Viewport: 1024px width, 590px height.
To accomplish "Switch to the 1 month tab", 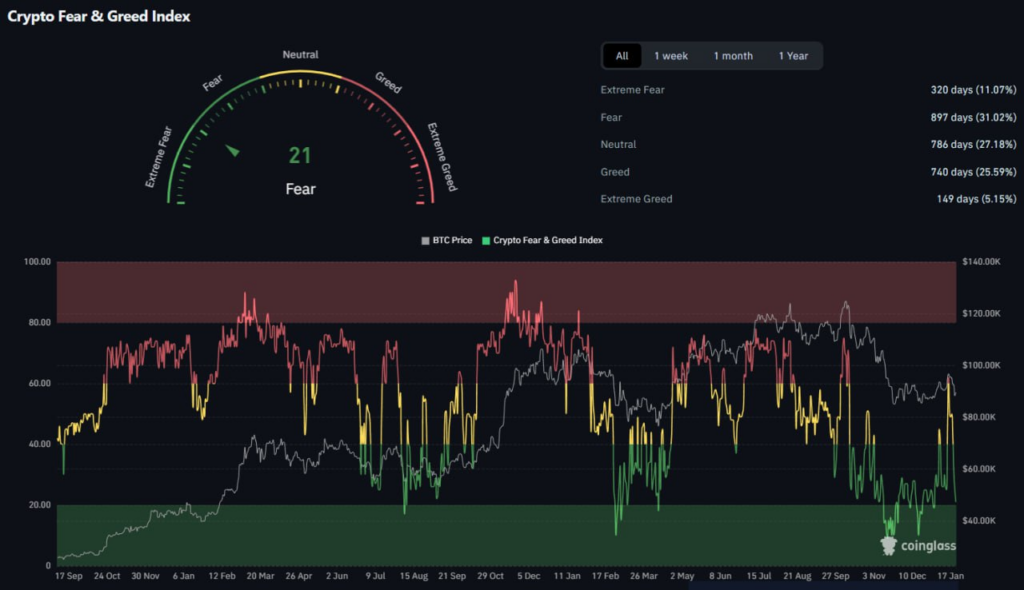I will pyautogui.click(x=733, y=56).
